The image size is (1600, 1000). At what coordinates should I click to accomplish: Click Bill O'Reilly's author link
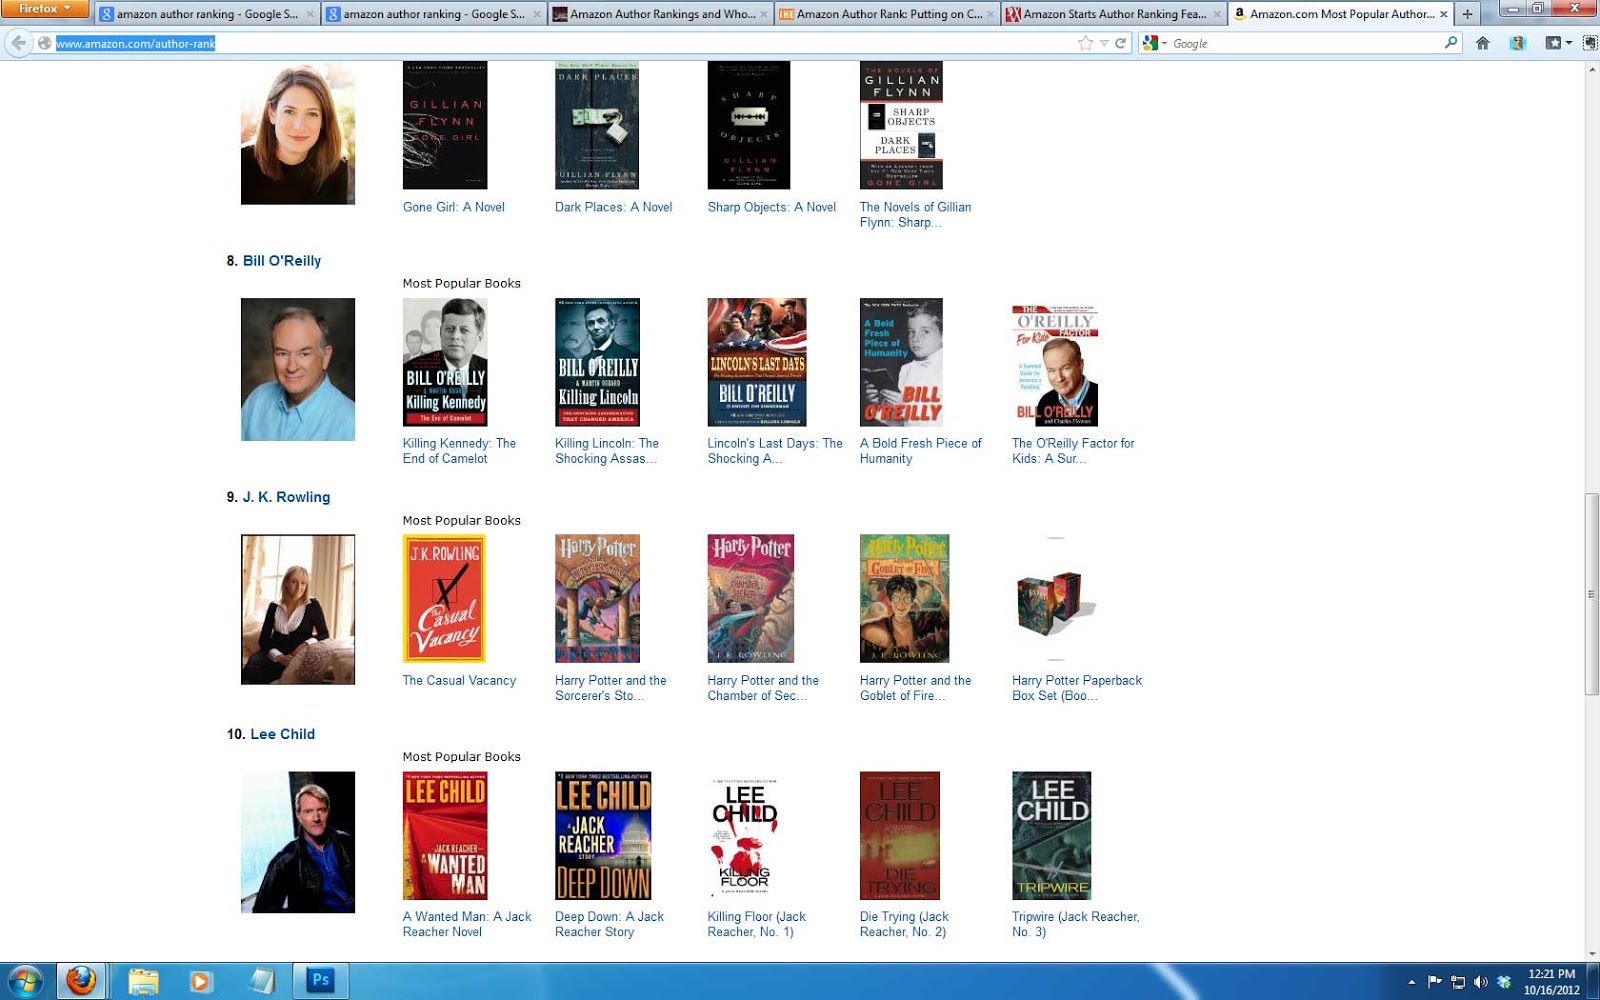[283, 260]
